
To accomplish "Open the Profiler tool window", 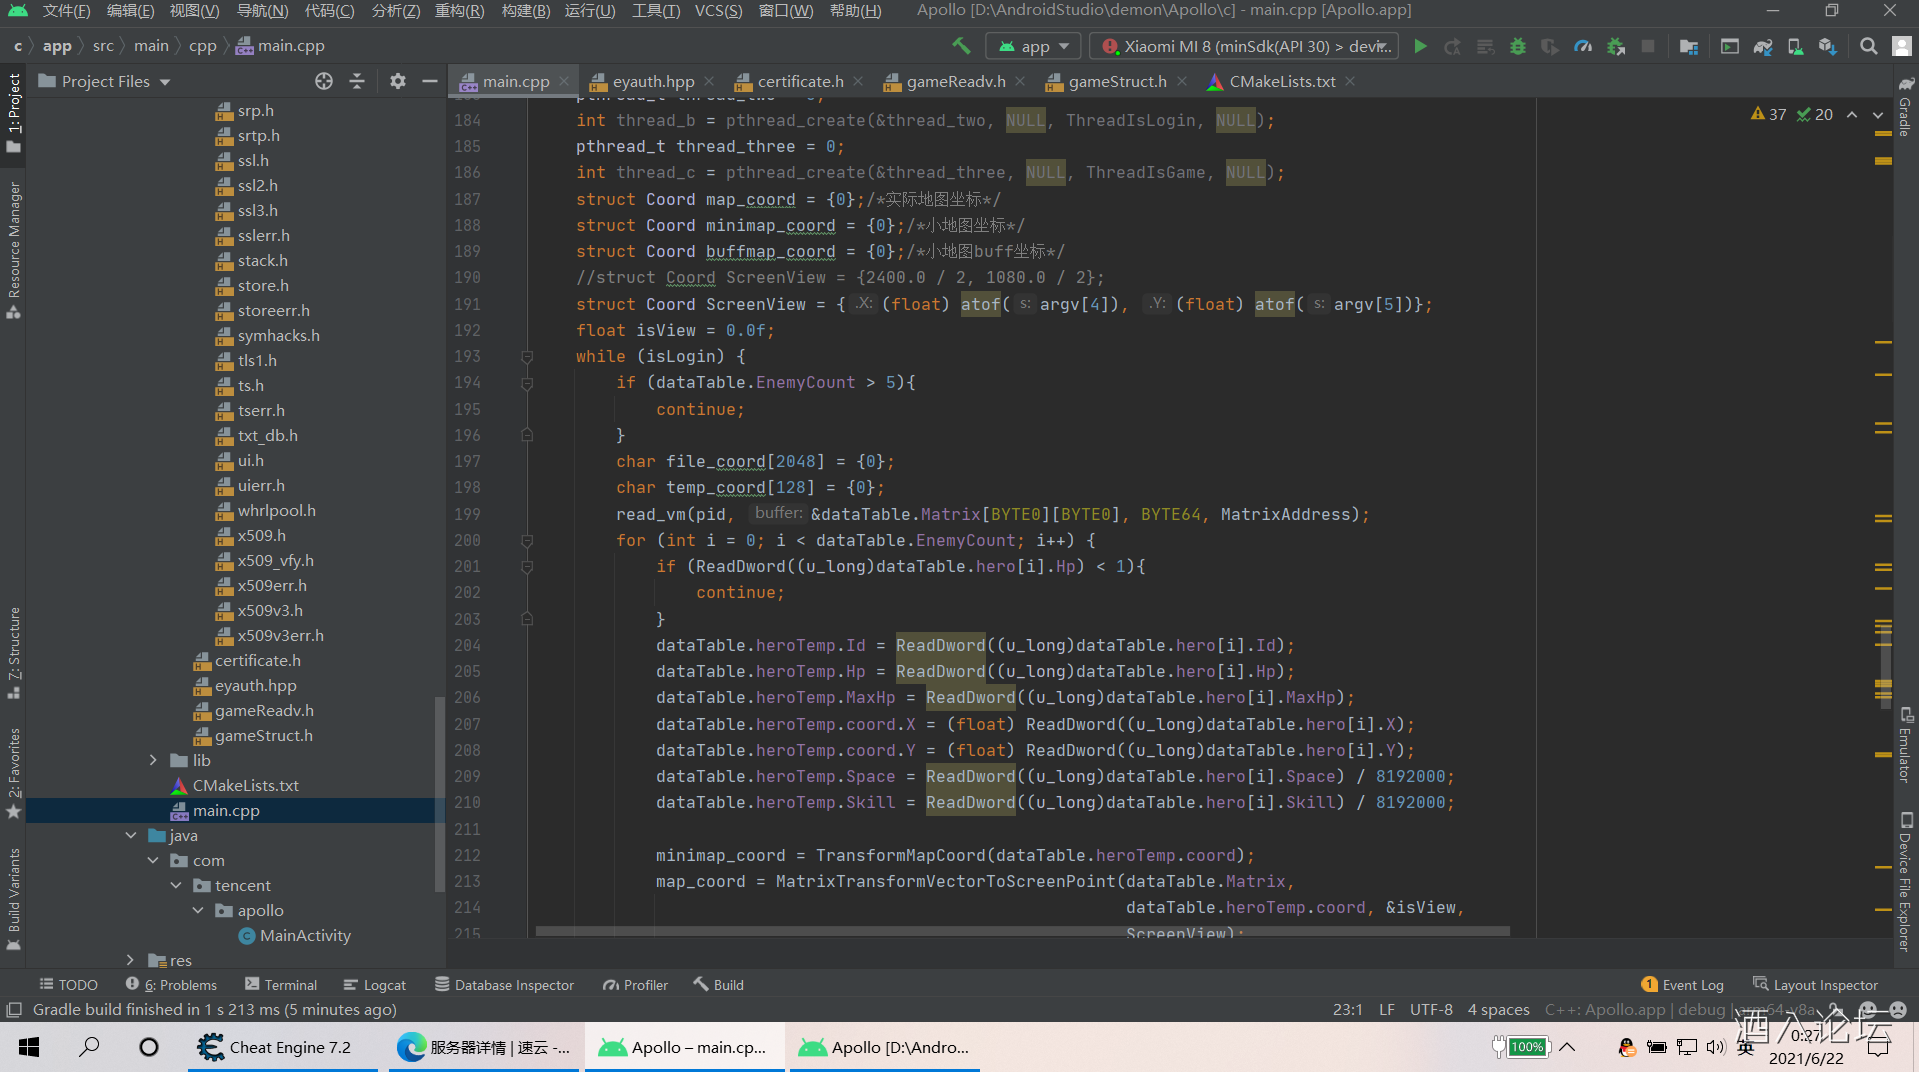I will coord(635,985).
